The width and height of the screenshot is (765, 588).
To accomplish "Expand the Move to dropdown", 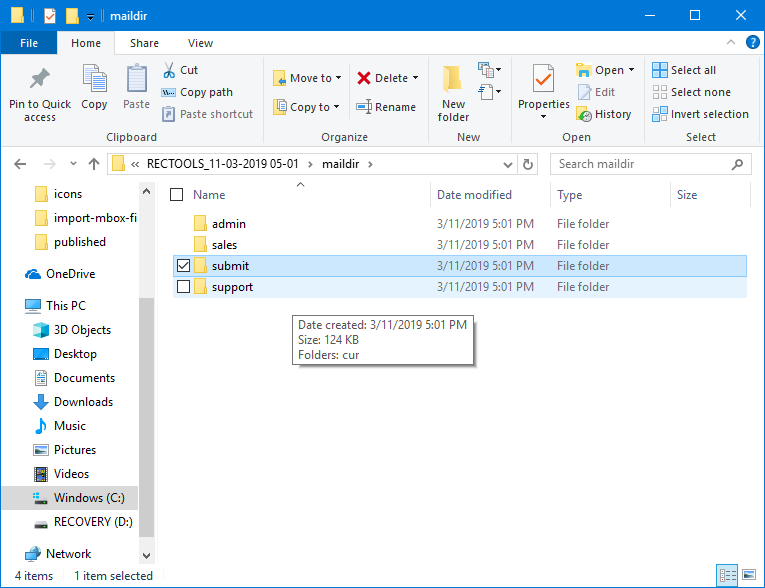I will [338, 78].
